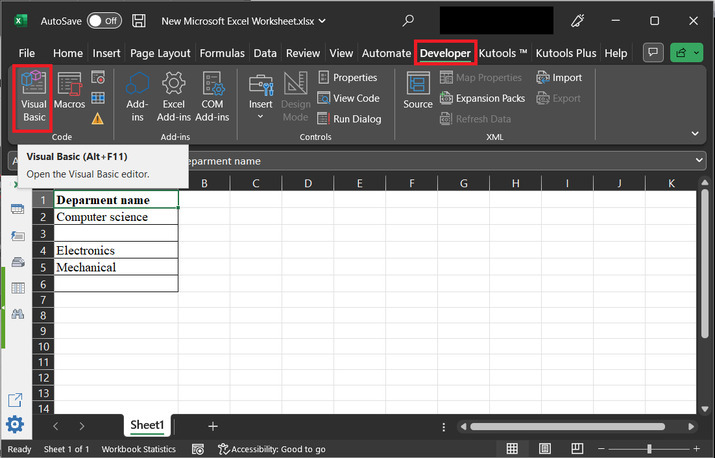Click the Add-ins icon

[x=137, y=96]
